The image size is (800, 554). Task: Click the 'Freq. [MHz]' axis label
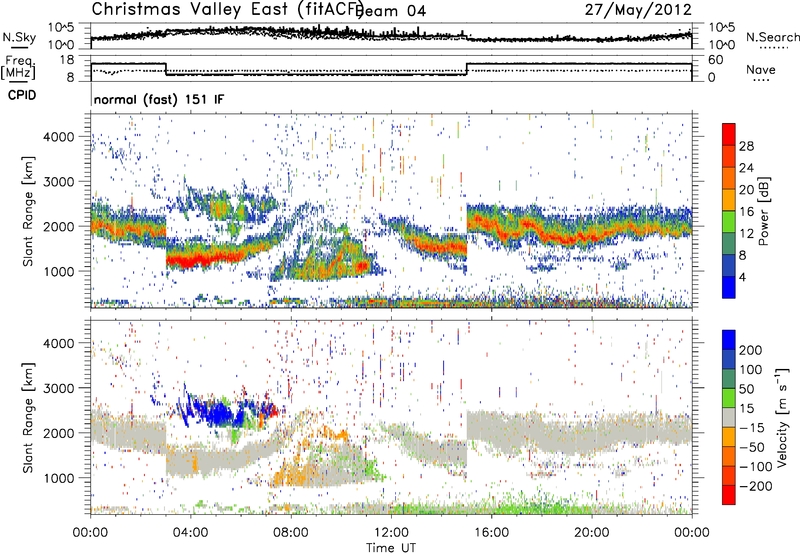tap(19, 68)
